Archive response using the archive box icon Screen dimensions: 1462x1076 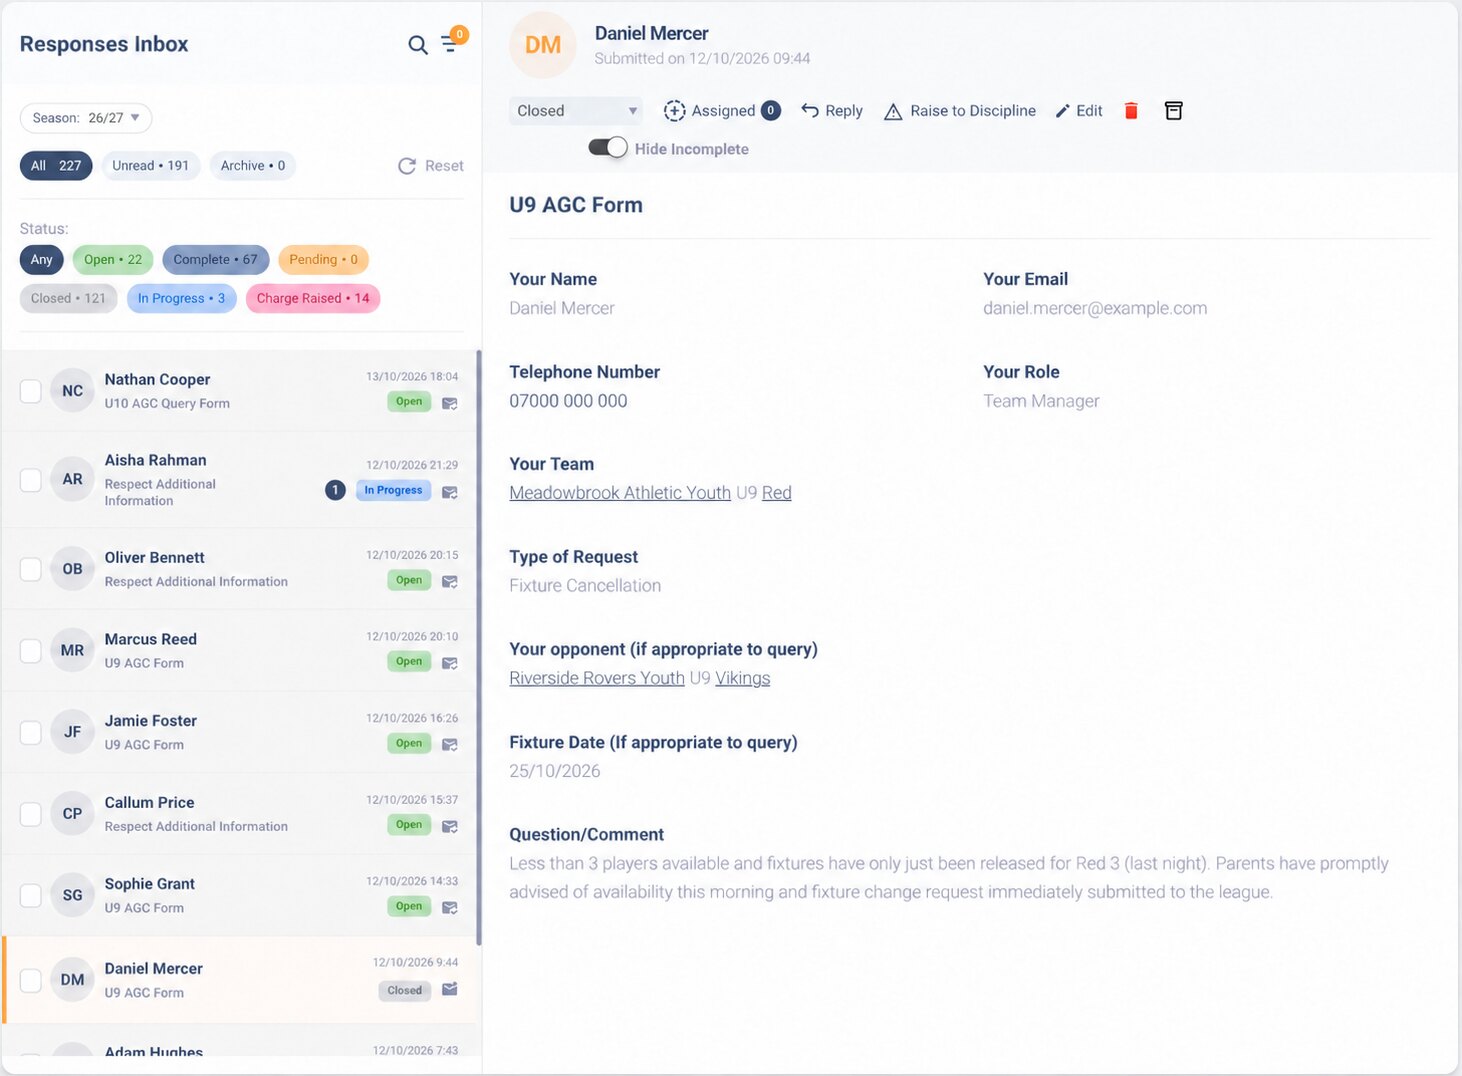(1174, 111)
